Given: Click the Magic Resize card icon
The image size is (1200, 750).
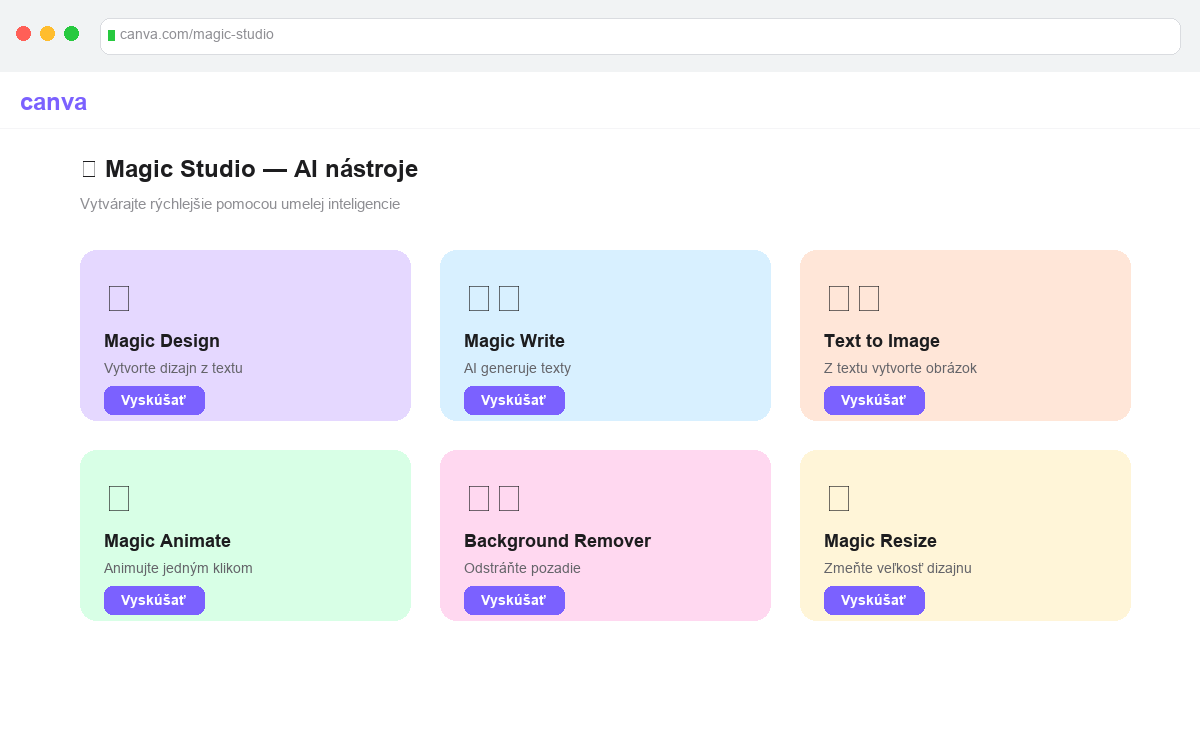Looking at the screenshot, I should click(x=839, y=498).
